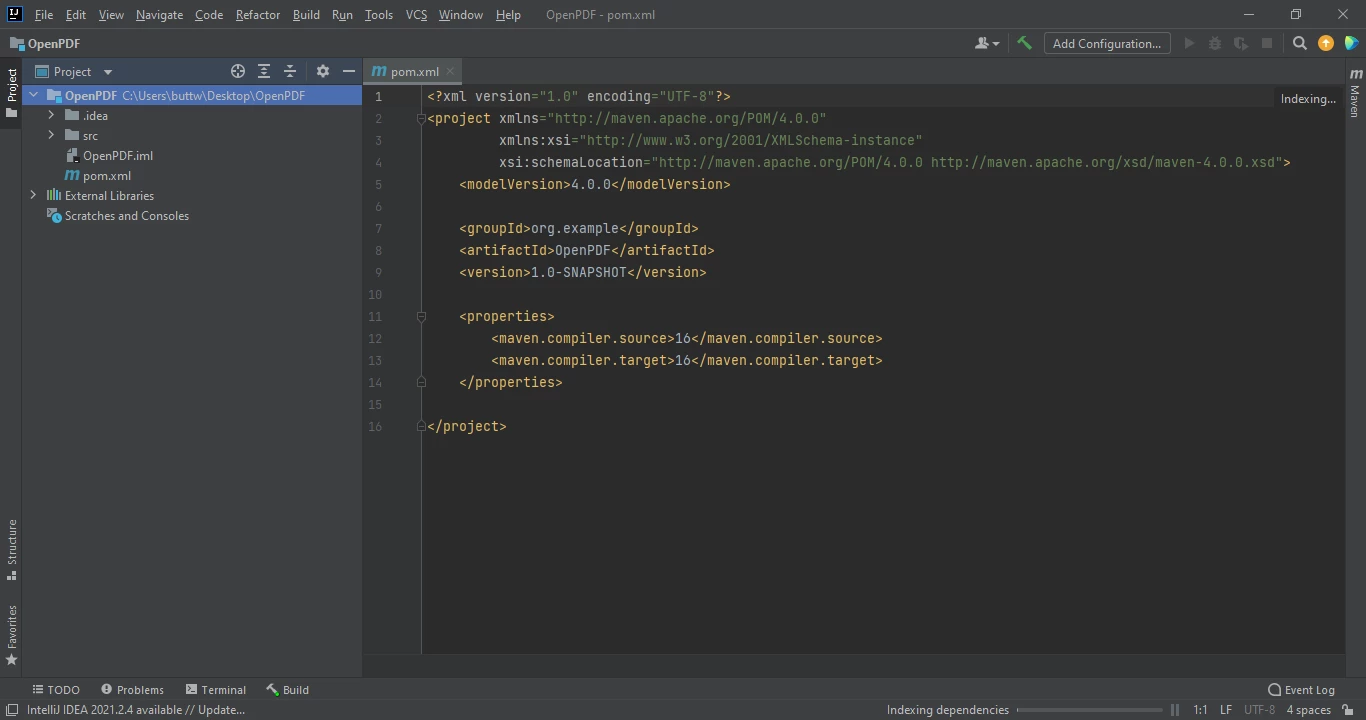Open the File menu
Image resolution: width=1366 pixels, height=720 pixels.
[x=44, y=15]
